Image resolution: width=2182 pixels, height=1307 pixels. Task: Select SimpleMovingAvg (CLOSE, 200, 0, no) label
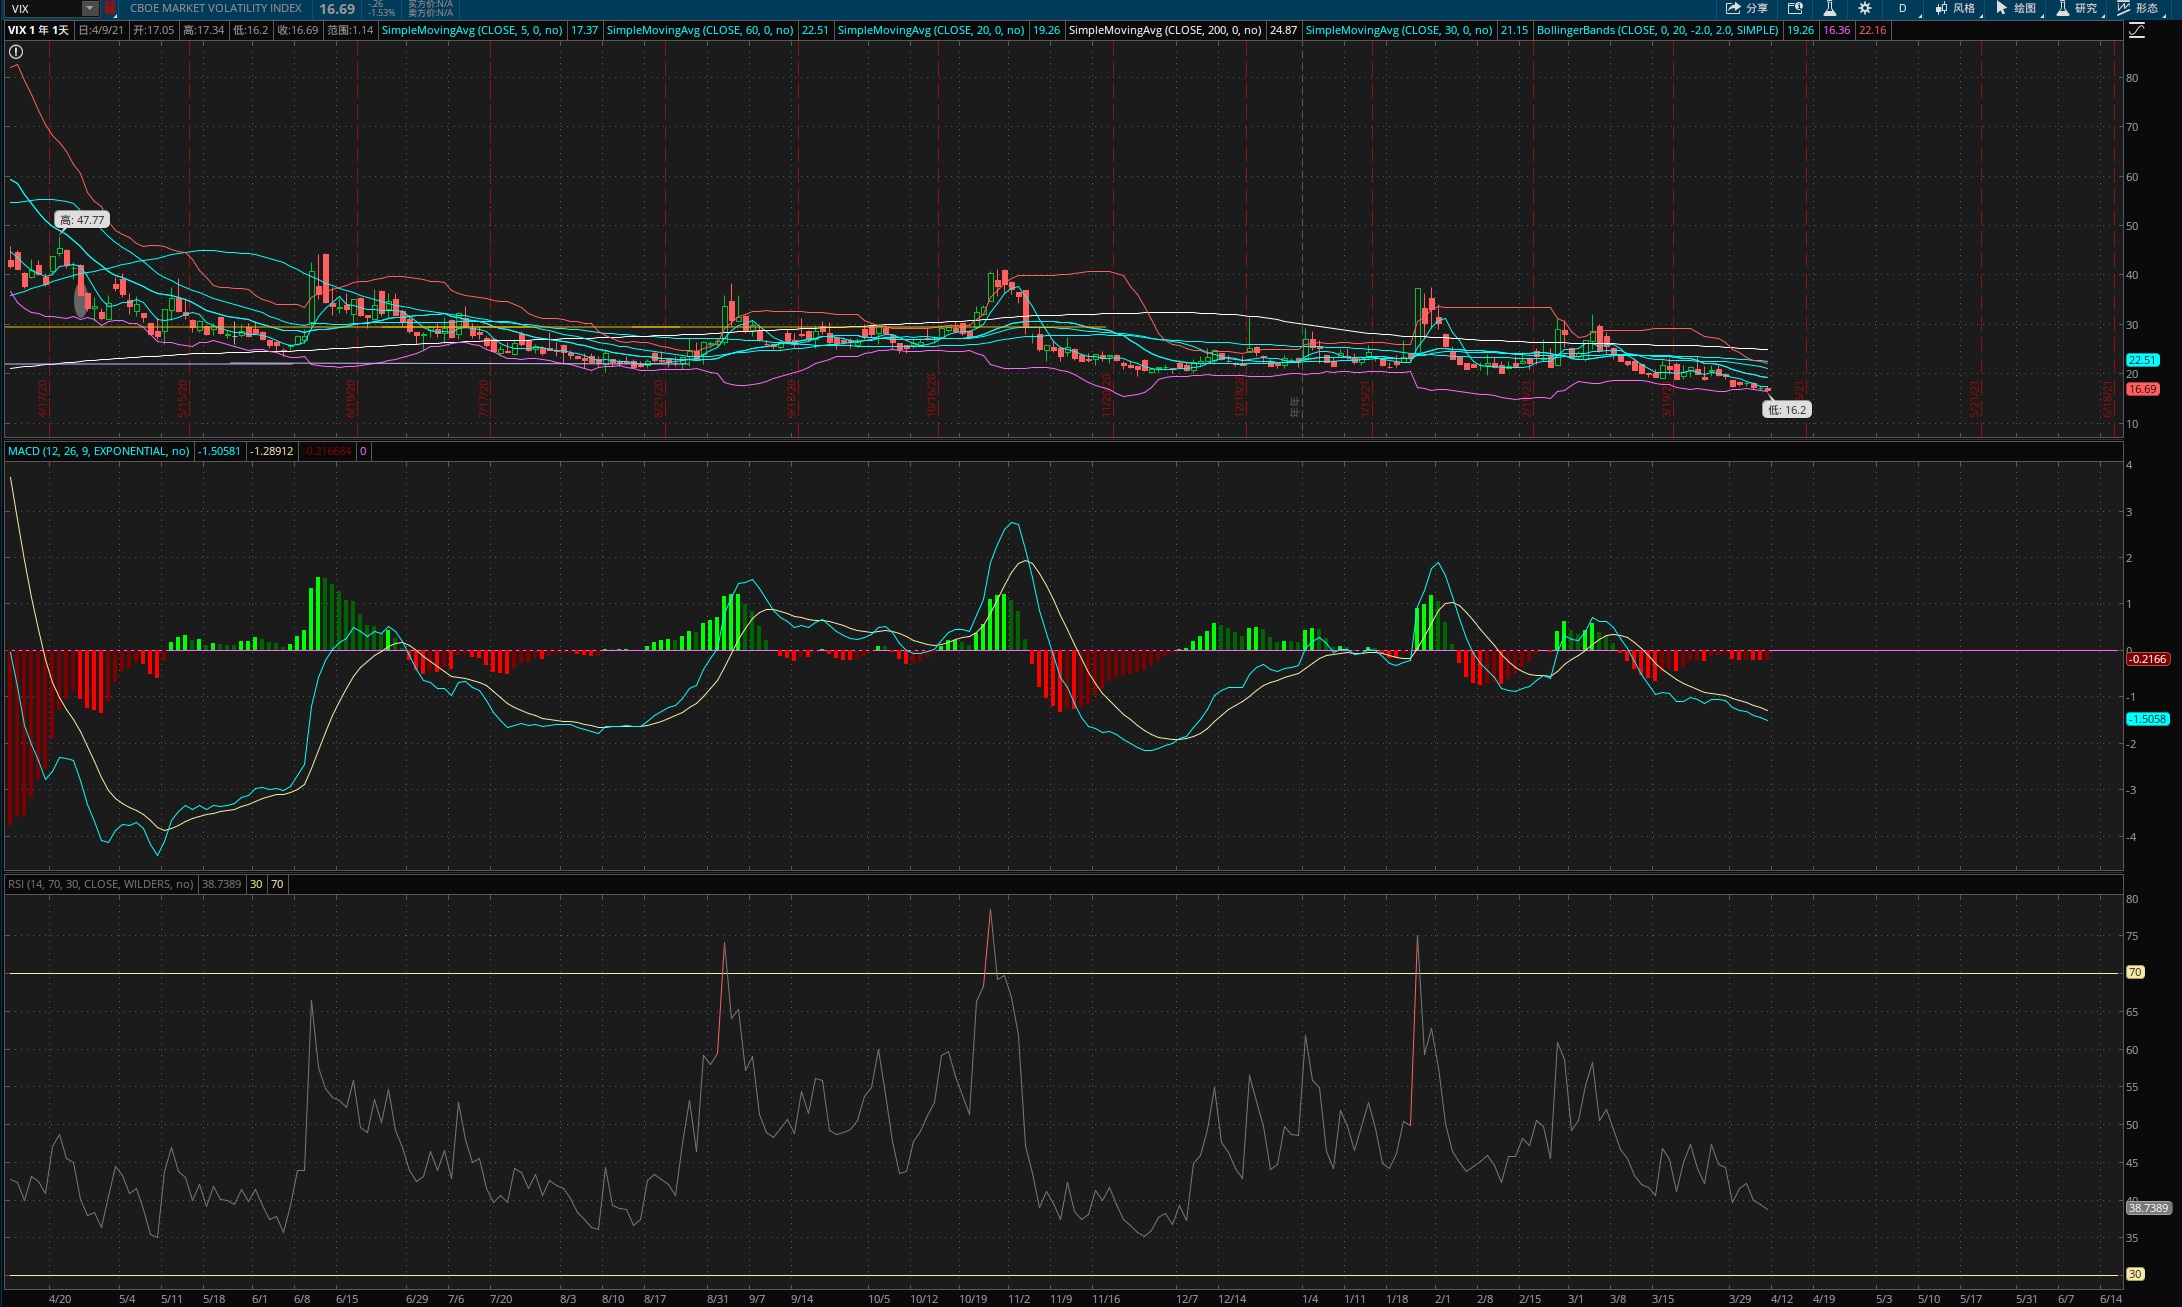[1165, 30]
